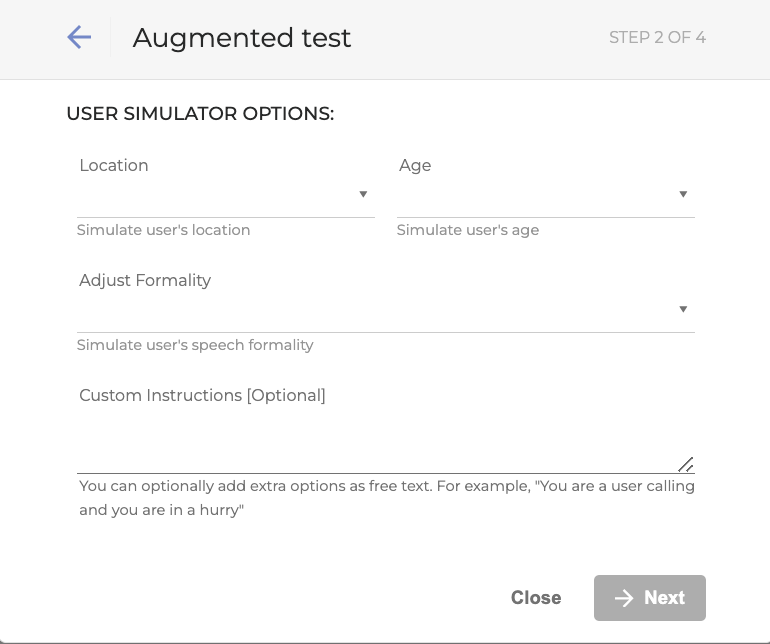
Task: Click the Adjust Formality label
Action: pyautogui.click(x=145, y=281)
